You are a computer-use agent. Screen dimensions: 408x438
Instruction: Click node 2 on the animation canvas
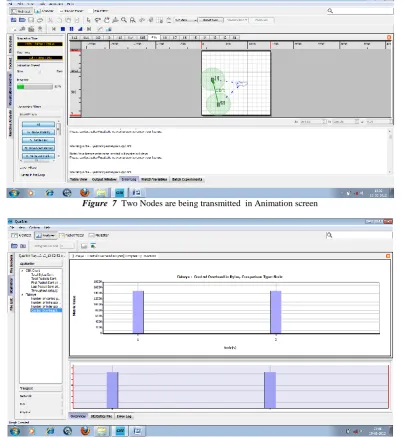(x=219, y=104)
